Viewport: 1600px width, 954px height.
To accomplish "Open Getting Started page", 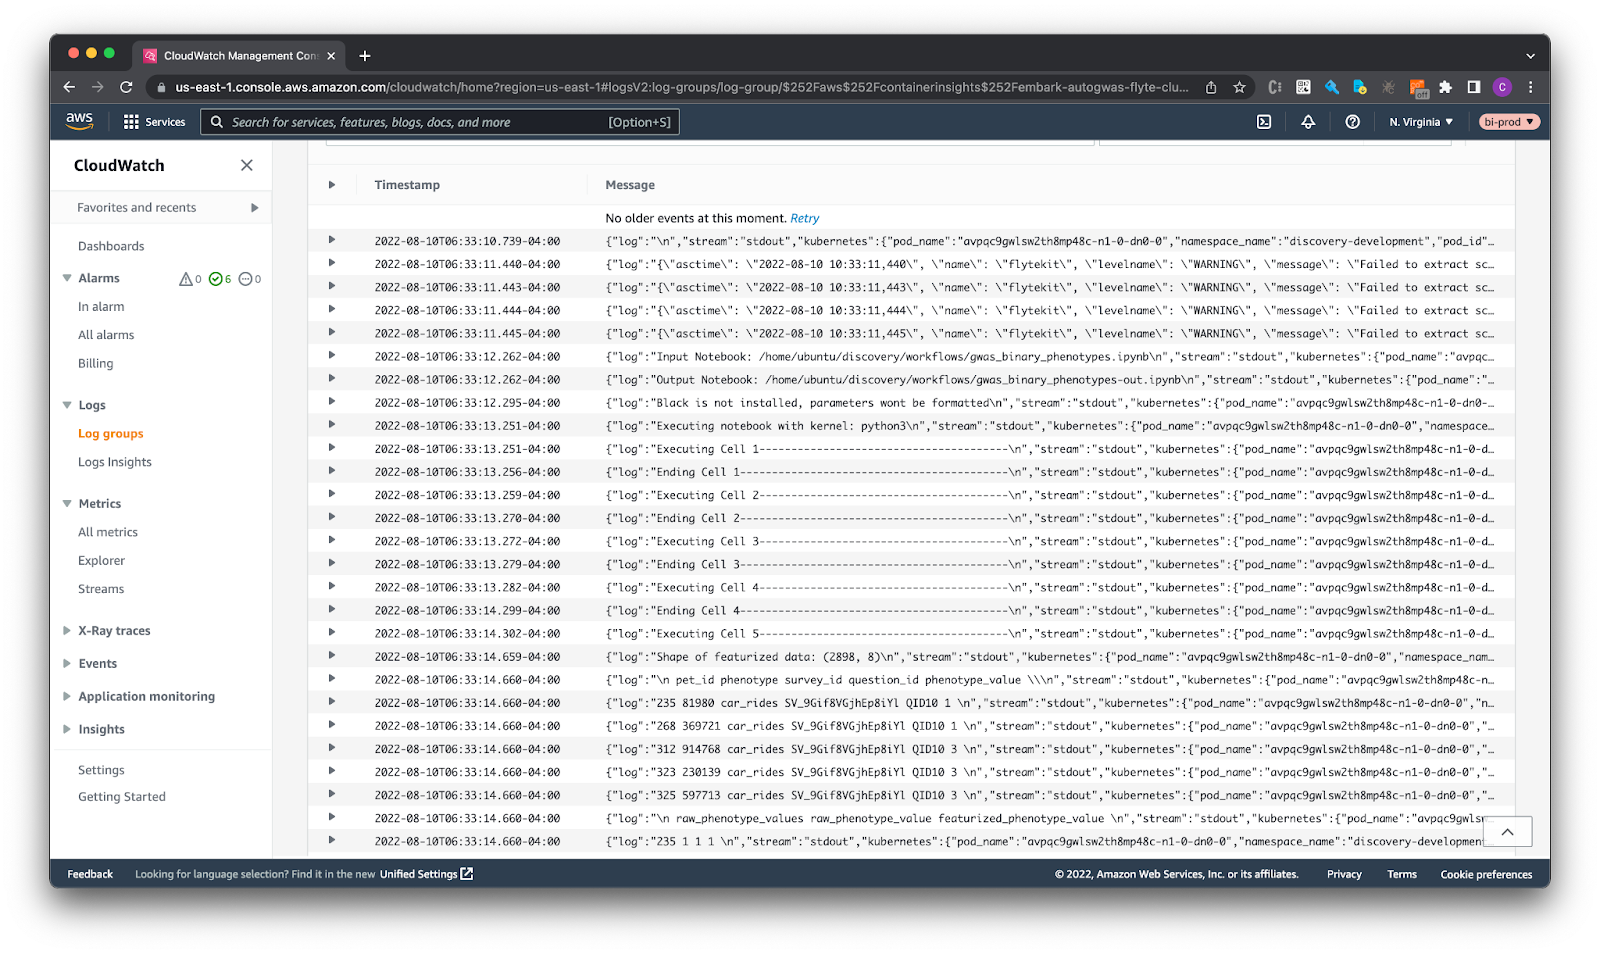I will tap(122, 797).
